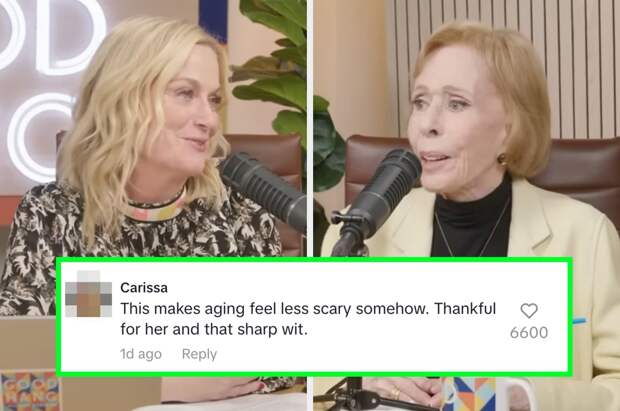The image size is (620, 411).
Task: Select the 6600 like count
Action: [x=529, y=333]
